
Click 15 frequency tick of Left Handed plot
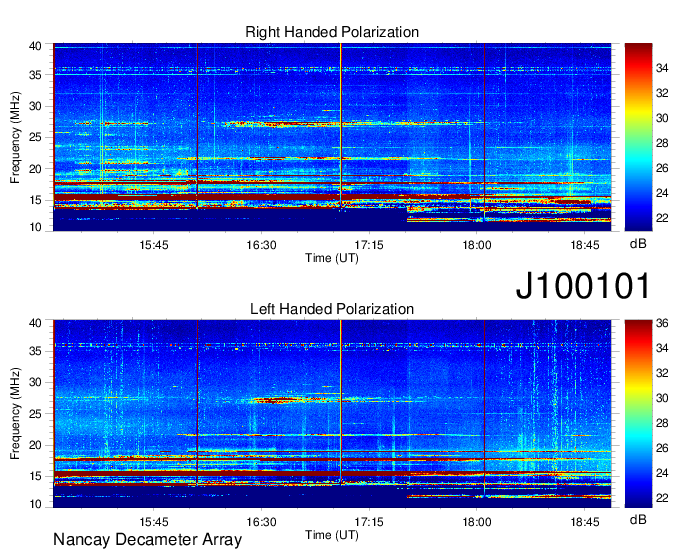(35, 477)
